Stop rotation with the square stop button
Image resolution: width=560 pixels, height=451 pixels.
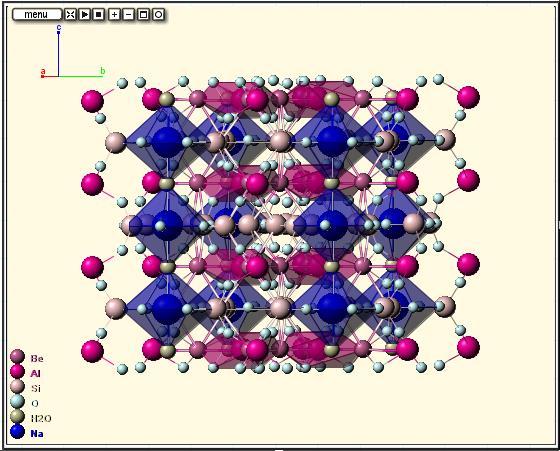pyautogui.click(x=99, y=14)
